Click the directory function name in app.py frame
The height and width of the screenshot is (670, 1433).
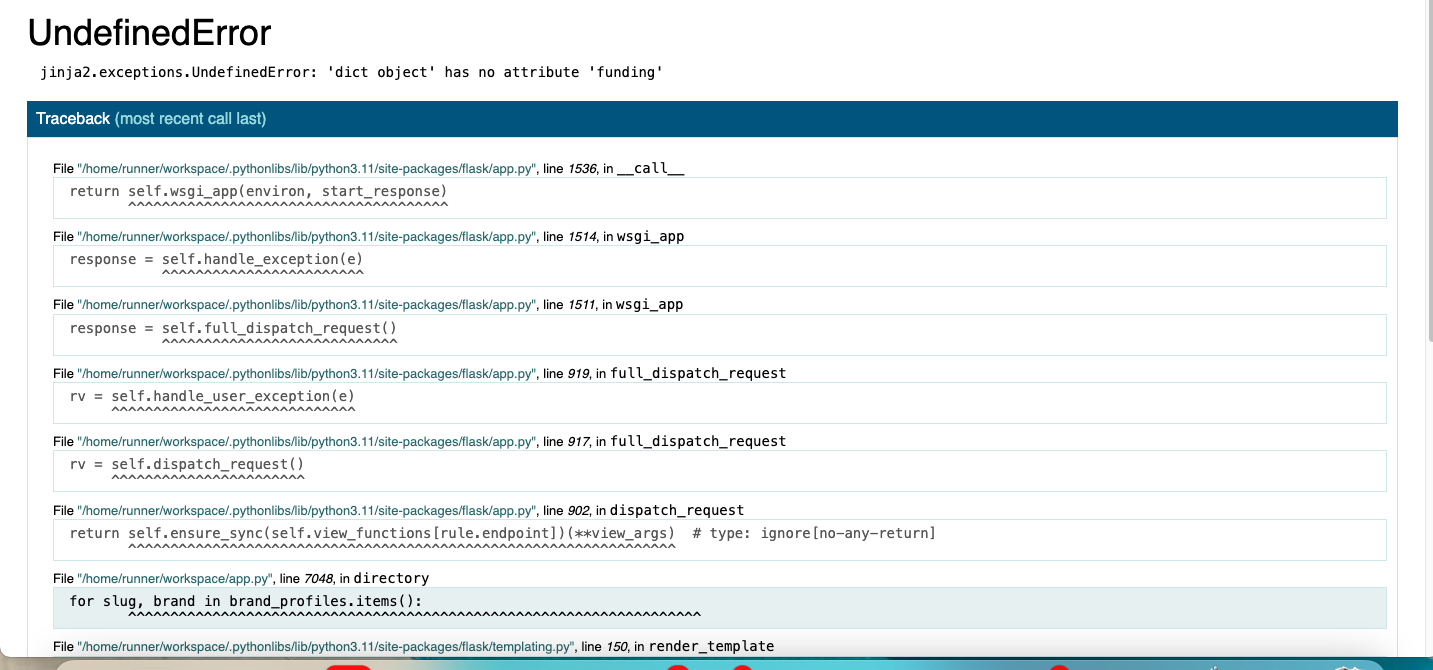pos(391,578)
